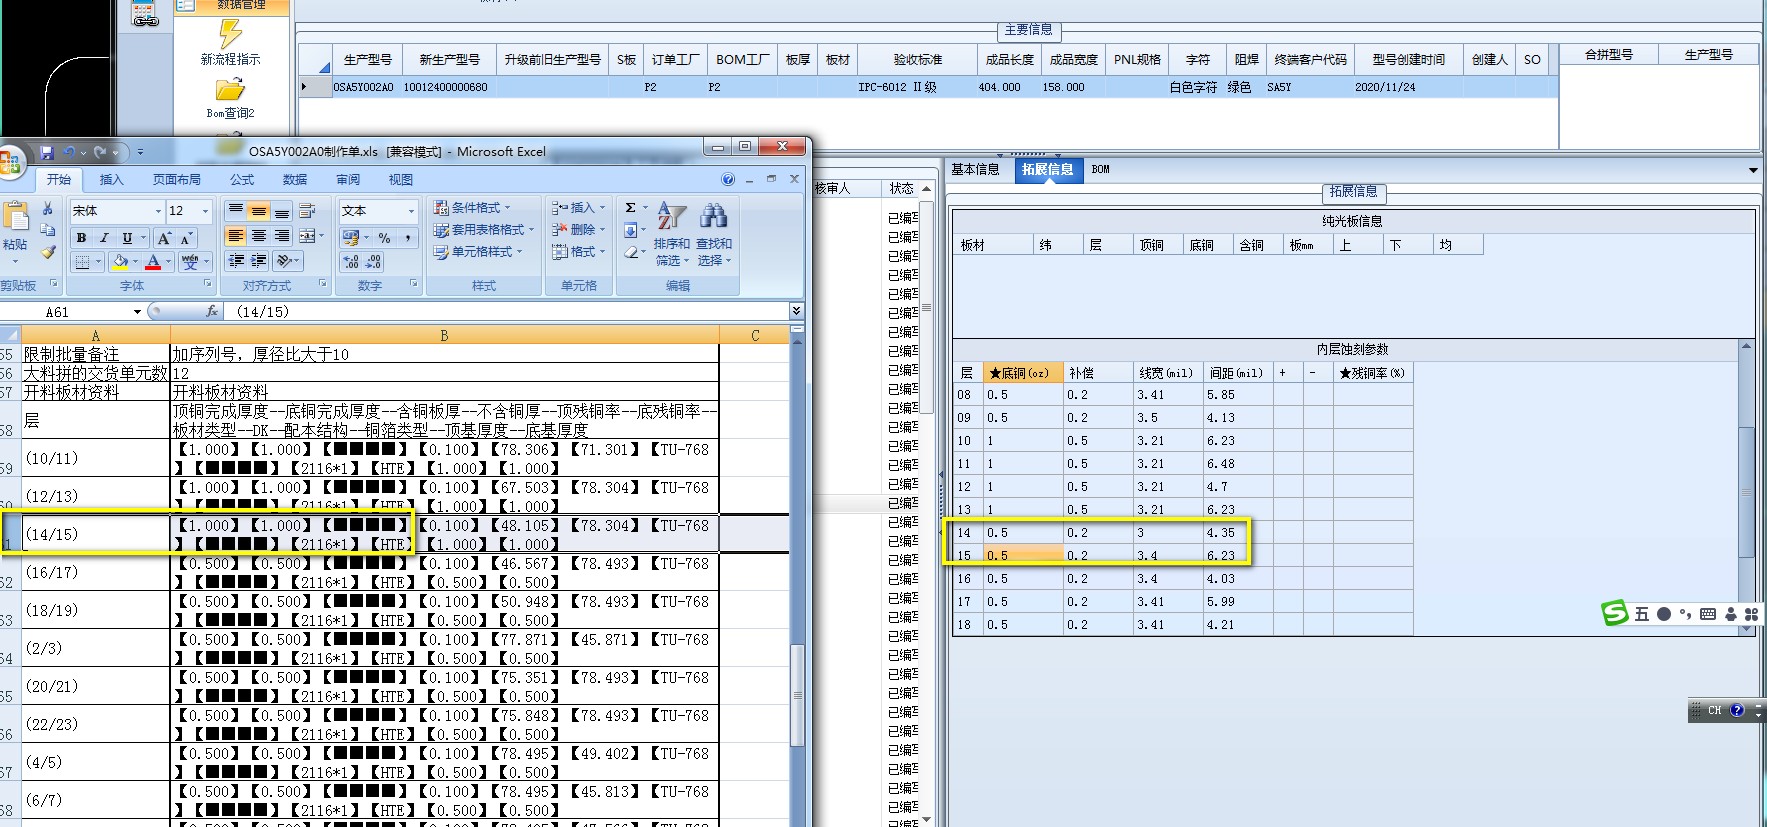Cut selection with the scissors icon

(x=47, y=209)
